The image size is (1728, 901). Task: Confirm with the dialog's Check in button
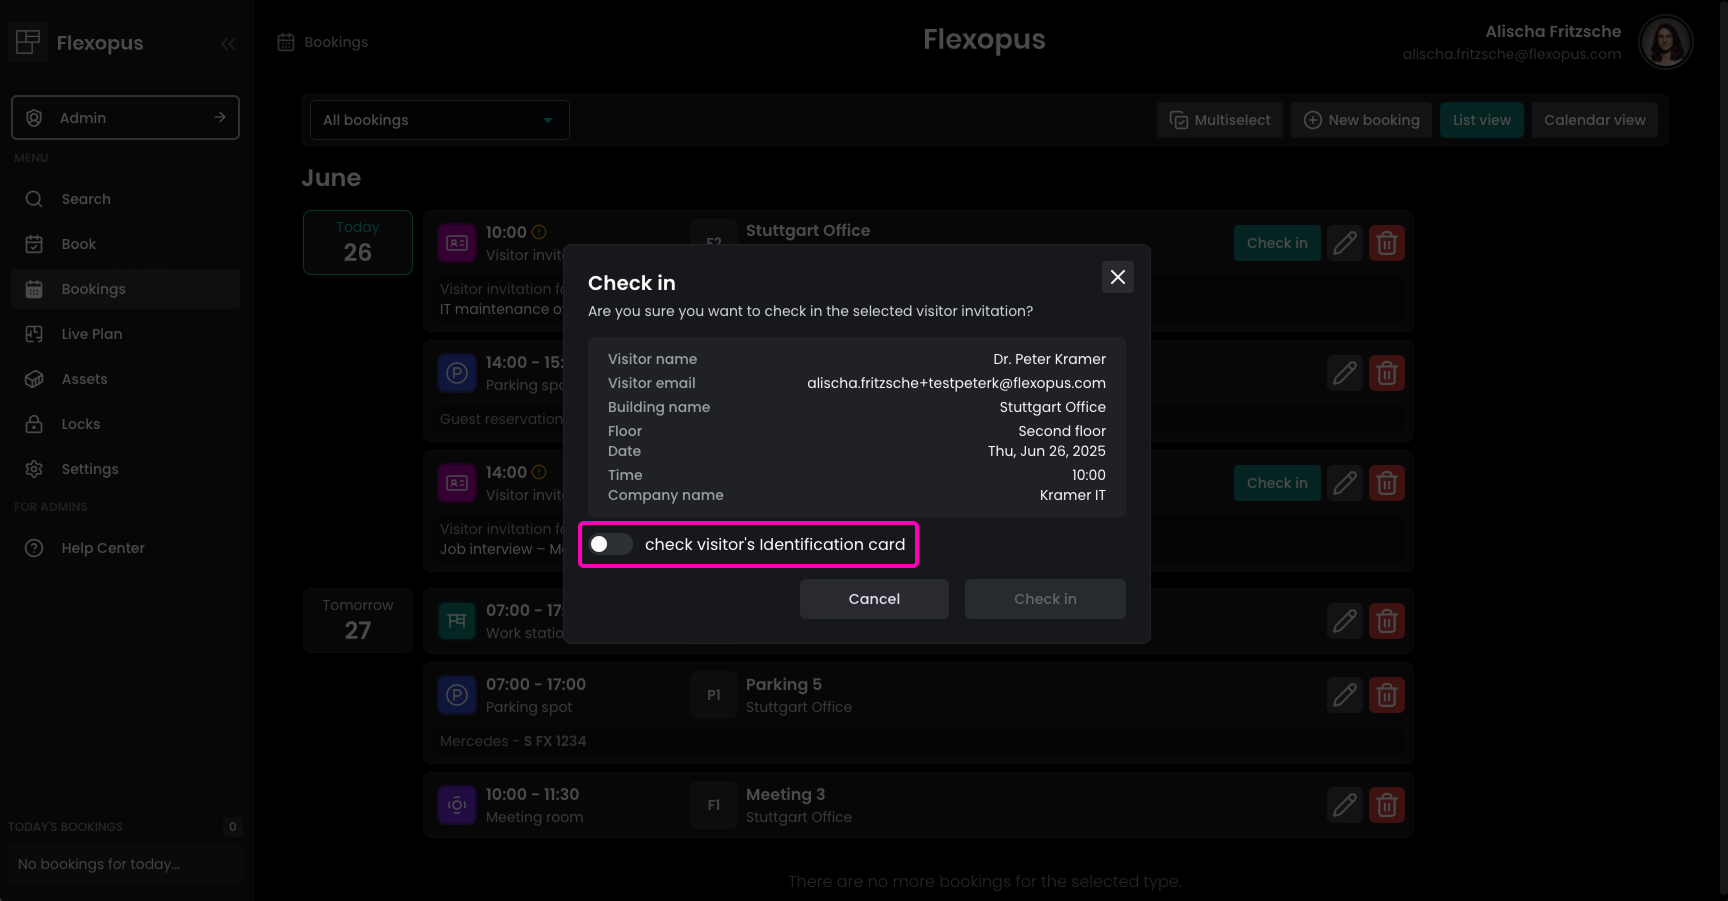tap(1045, 599)
